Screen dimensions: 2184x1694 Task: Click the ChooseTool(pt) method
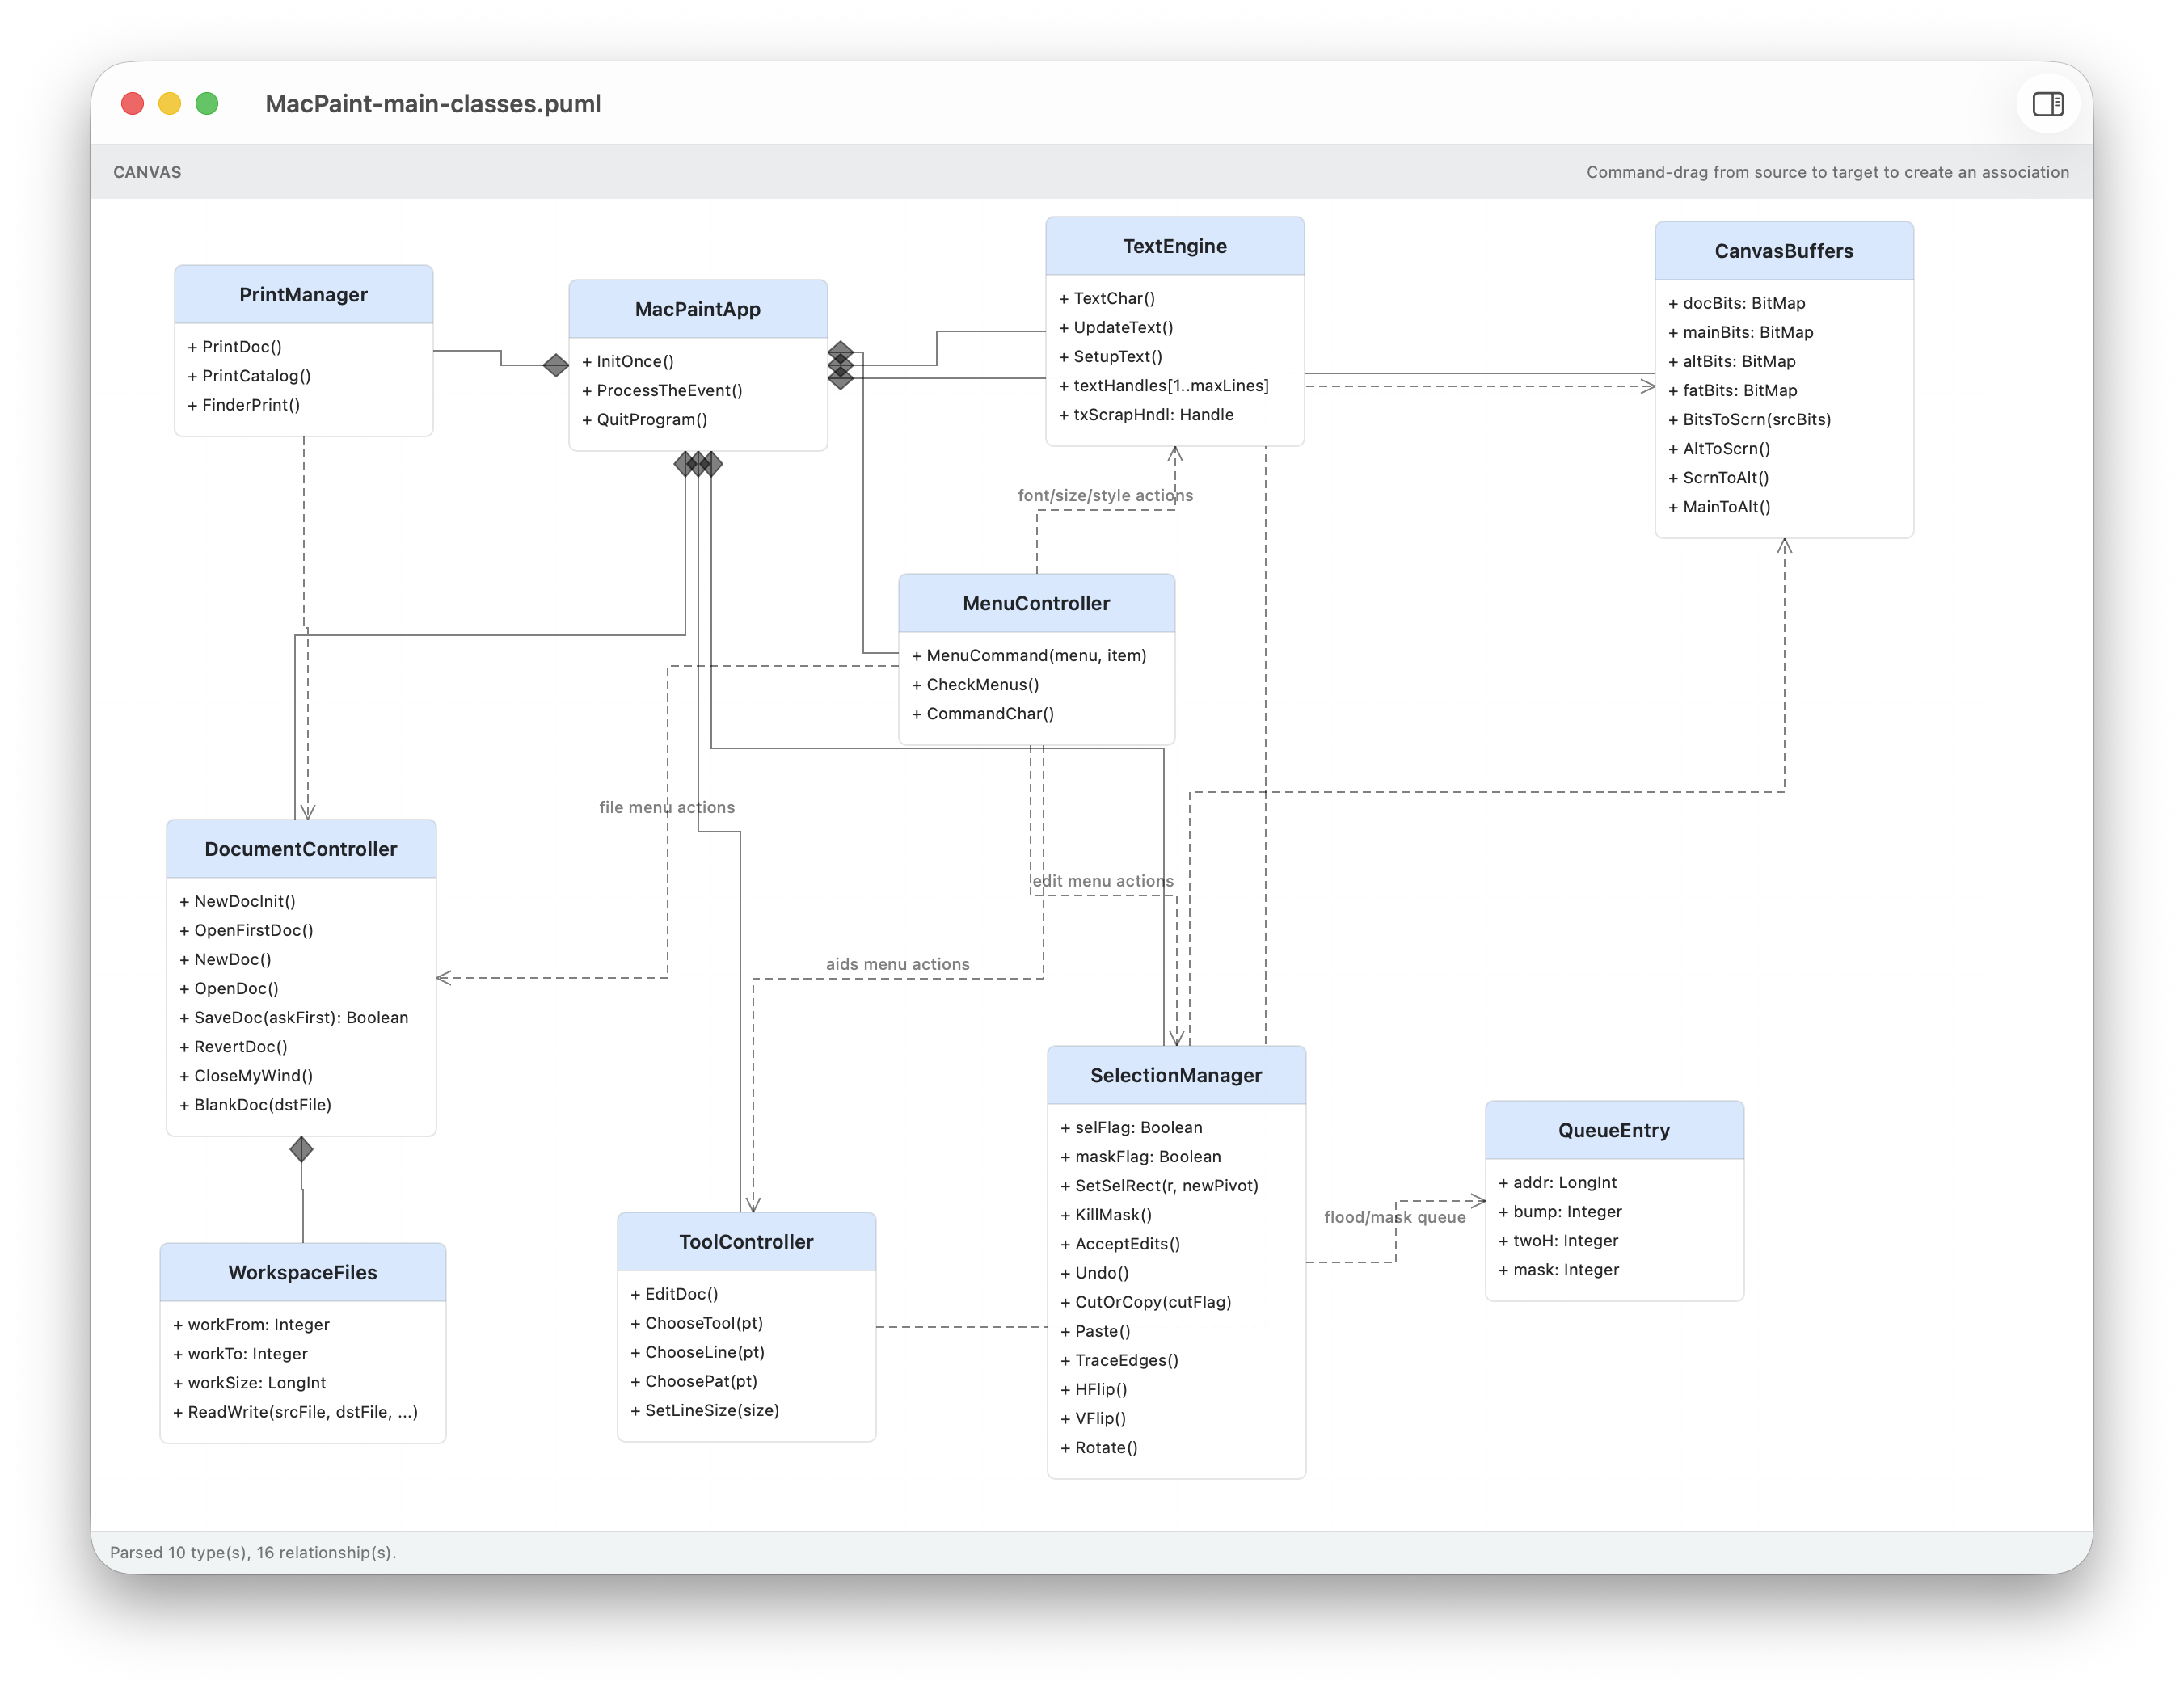point(697,1323)
